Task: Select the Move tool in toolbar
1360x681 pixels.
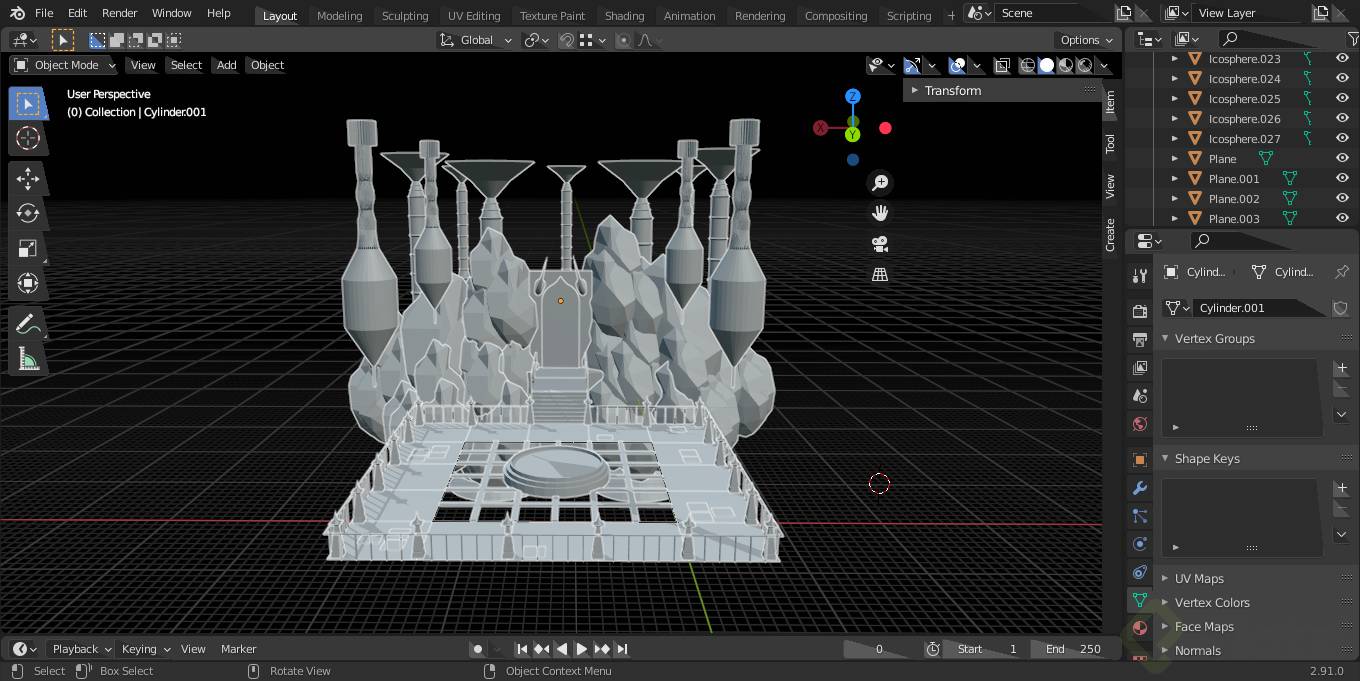Action: click(x=28, y=179)
